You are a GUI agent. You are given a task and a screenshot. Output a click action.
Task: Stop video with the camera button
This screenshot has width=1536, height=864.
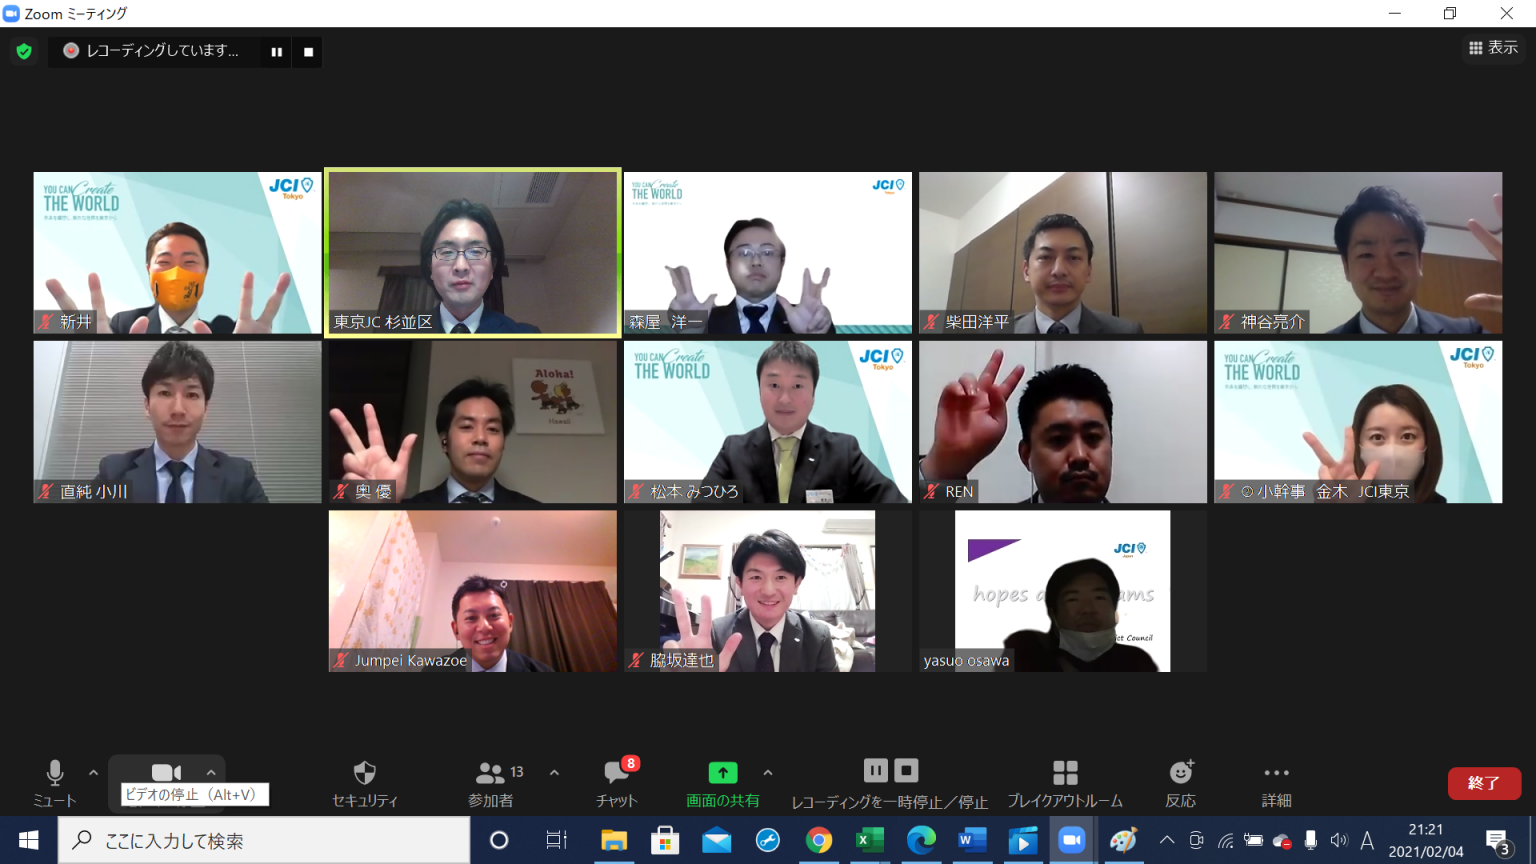(x=166, y=772)
